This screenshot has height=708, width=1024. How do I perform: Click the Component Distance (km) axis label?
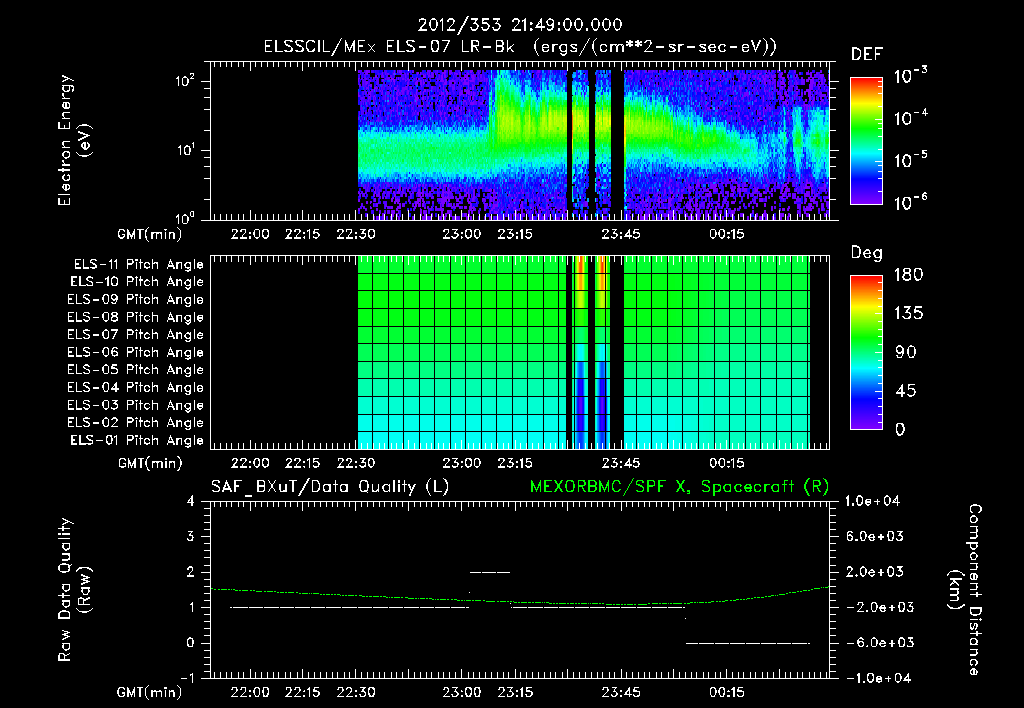[965, 590]
